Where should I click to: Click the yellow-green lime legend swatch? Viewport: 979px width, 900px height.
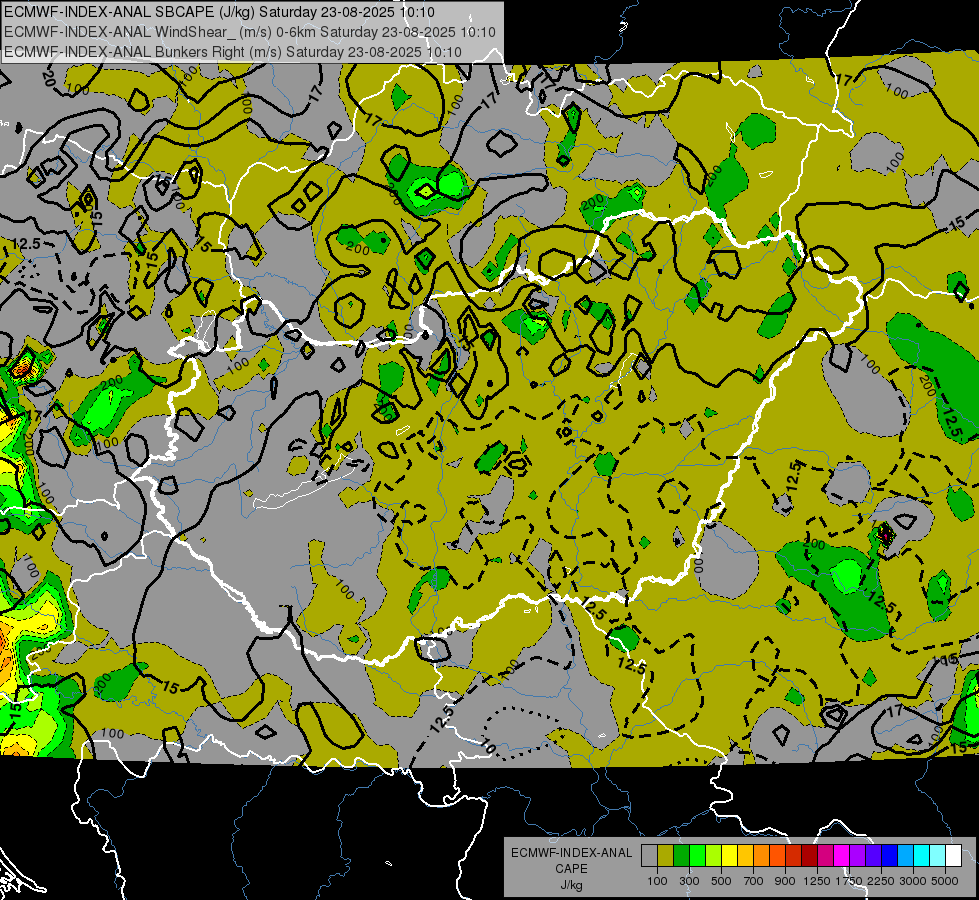[714, 856]
